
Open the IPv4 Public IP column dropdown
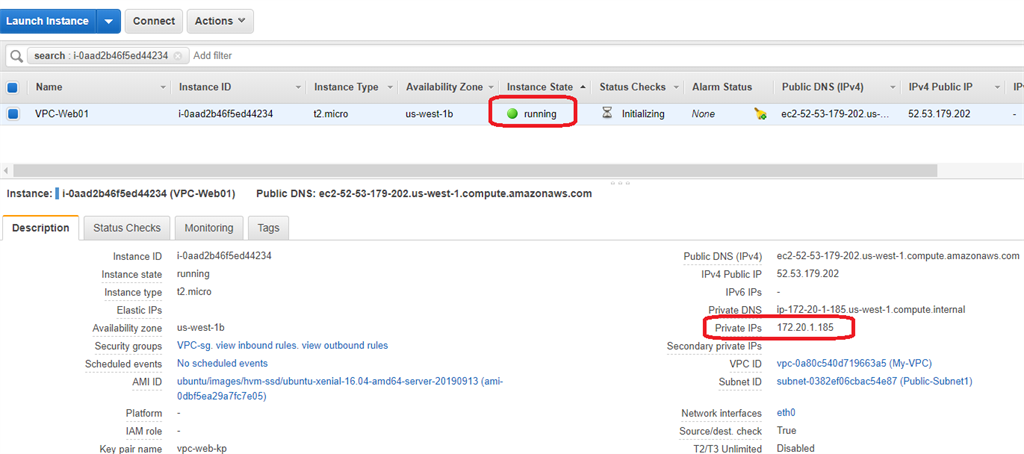[997, 88]
